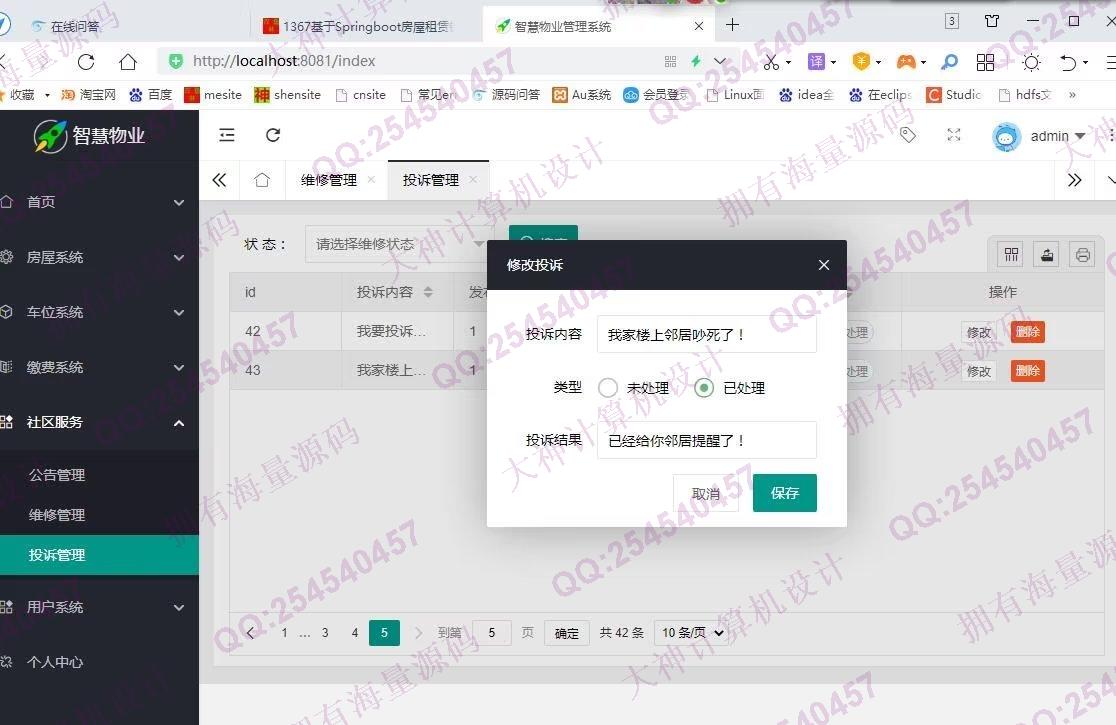Close the 维修管理 tab
The height and width of the screenshot is (725, 1116).
[x=371, y=179]
